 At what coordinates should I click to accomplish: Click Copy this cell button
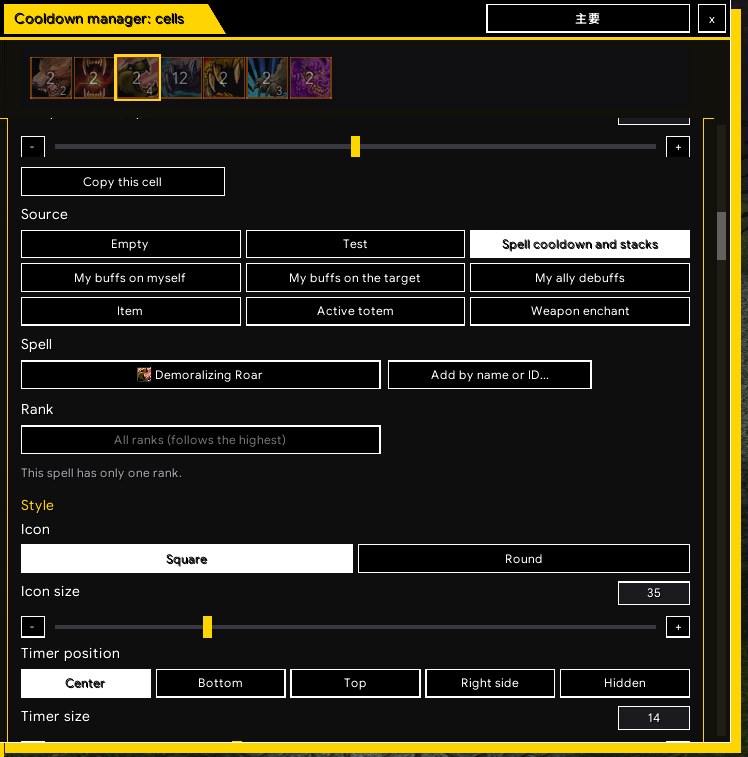123,182
